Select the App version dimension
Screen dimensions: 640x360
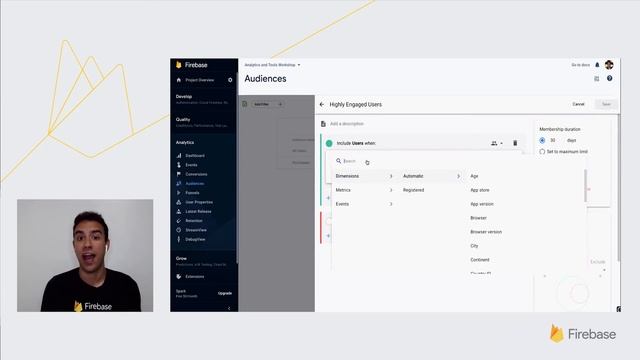pyautogui.click(x=482, y=204)
